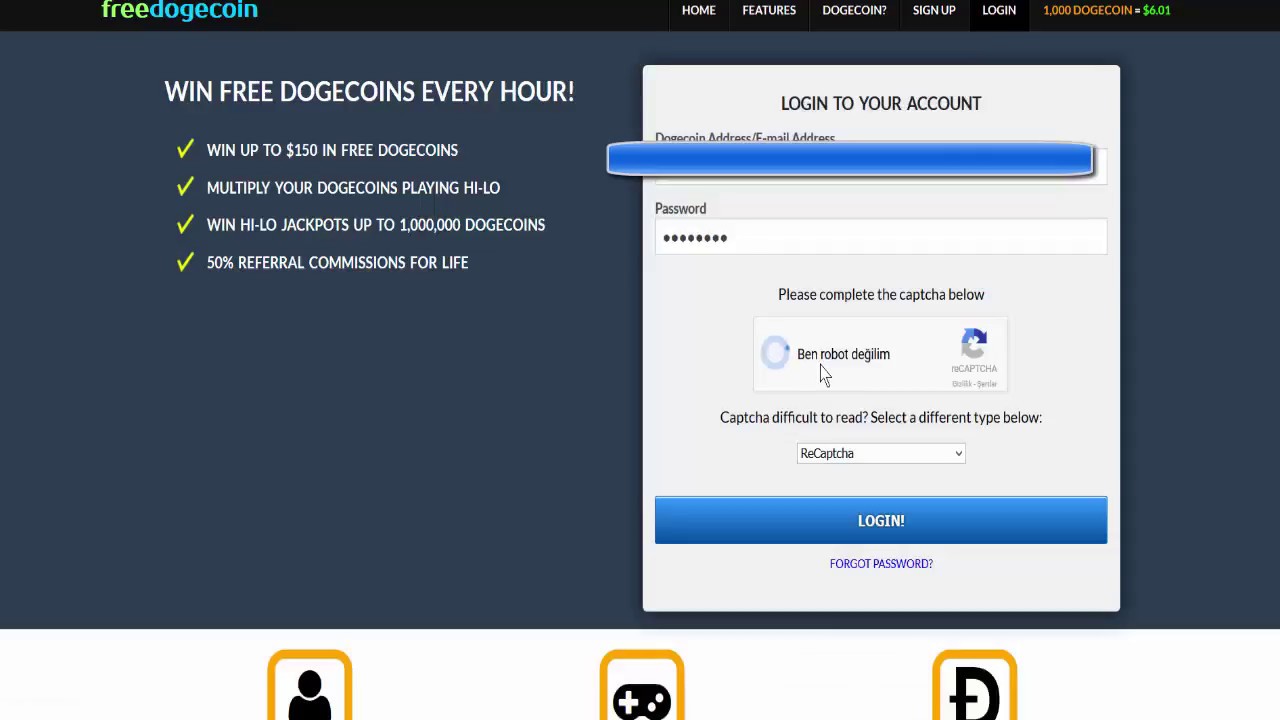Click the 1,000 DOGECOIN price ticker
The width and height of the screenshot is (1280, 720).
[1106, 10]
